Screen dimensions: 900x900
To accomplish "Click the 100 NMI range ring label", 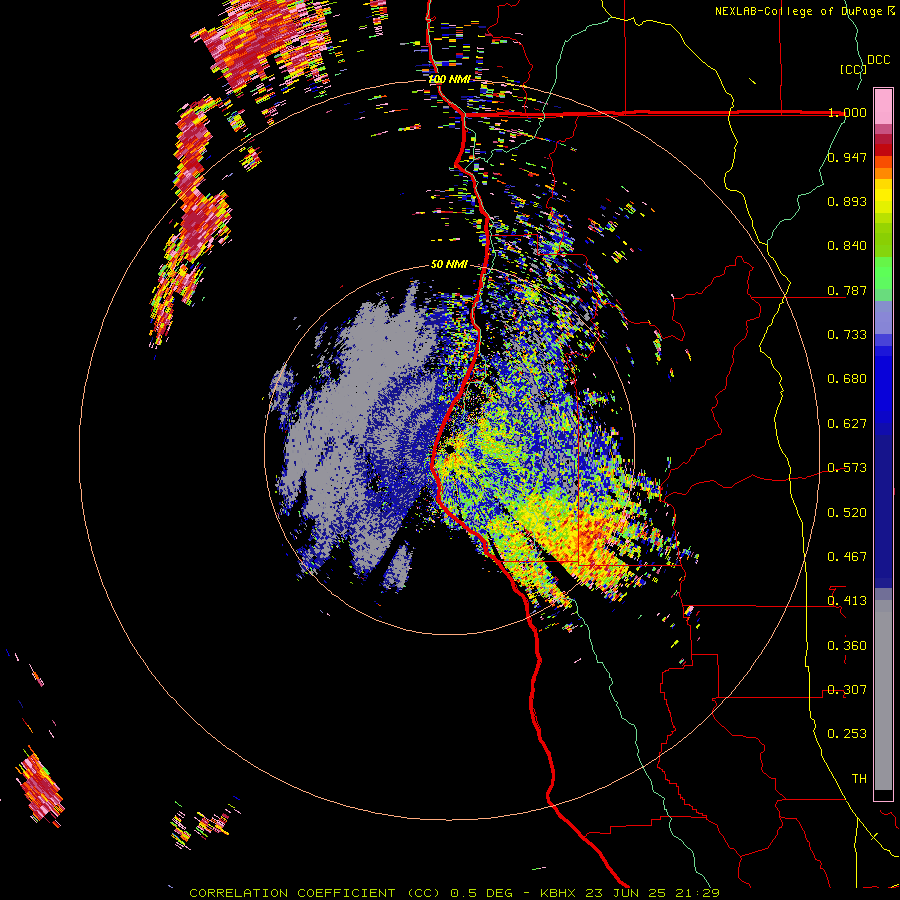I will (x=449, y=79).
